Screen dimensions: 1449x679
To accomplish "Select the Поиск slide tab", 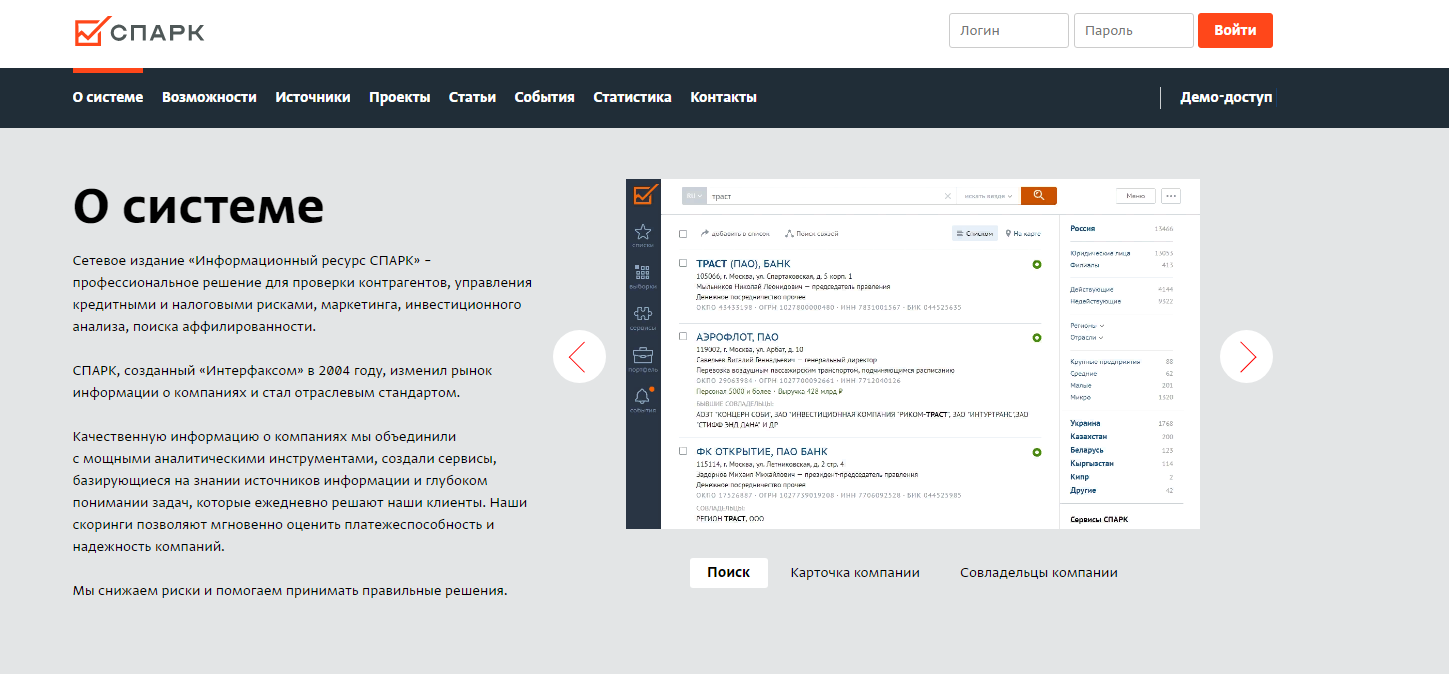I will pyautogui.click(x=728, y=573).
